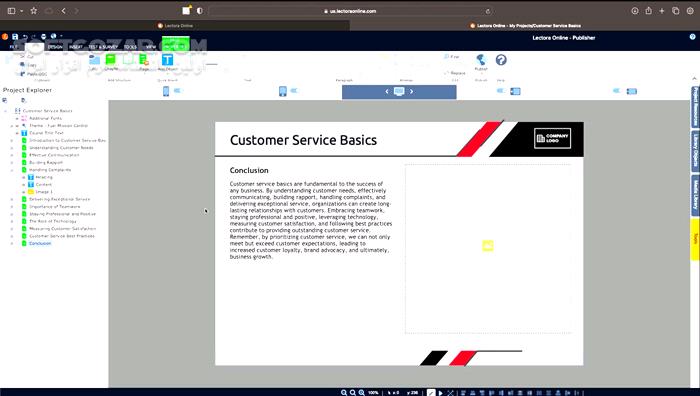Select the Importance of Teamwork page
Viewport: 700px width, 396px height.
click(x=54, y=207)
